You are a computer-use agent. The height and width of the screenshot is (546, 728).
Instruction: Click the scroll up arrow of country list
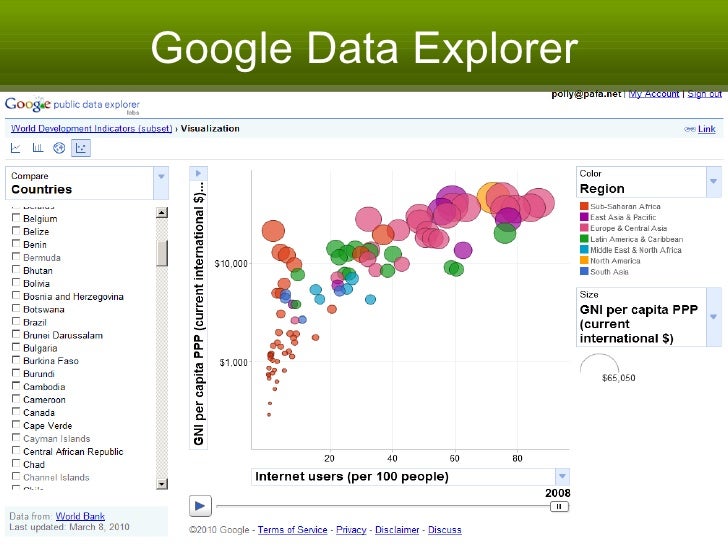point(162,213)
